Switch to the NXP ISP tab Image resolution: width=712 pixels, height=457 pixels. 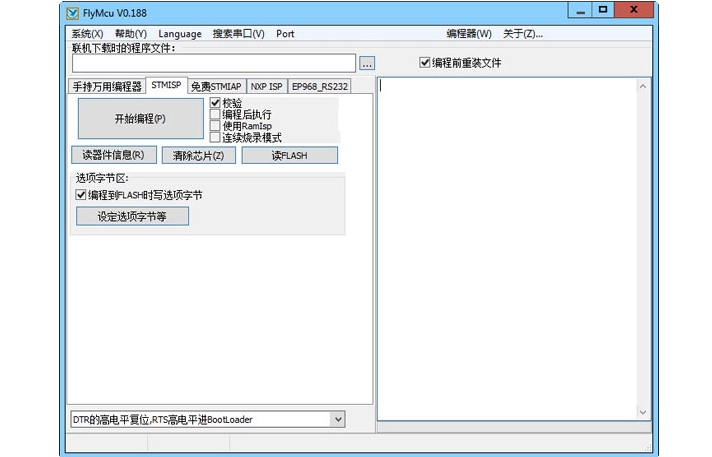pos(267,86)
